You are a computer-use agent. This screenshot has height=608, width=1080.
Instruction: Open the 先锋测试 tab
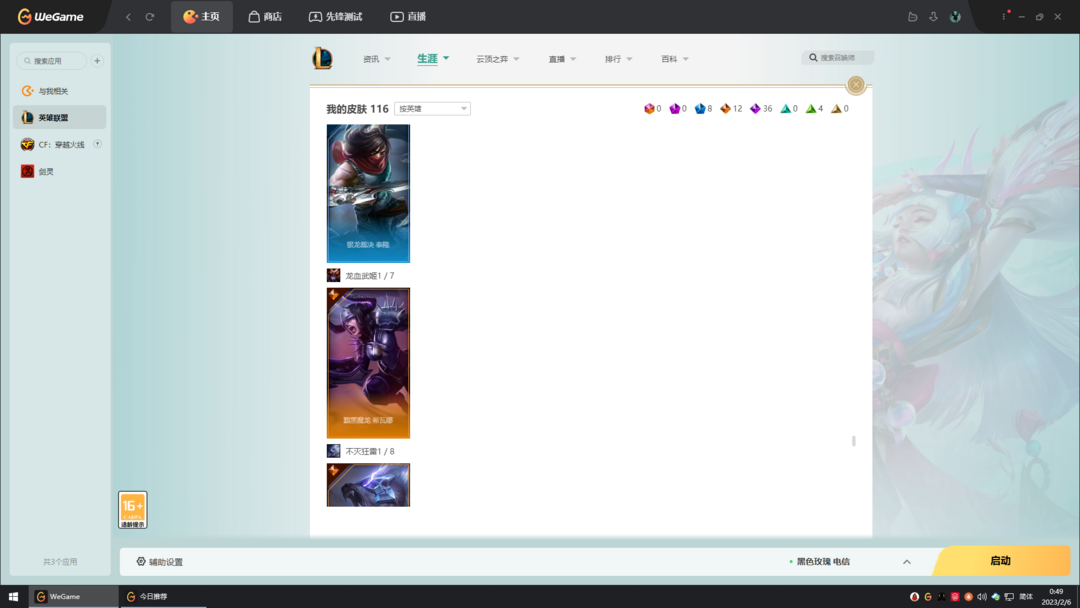[335, 17]
